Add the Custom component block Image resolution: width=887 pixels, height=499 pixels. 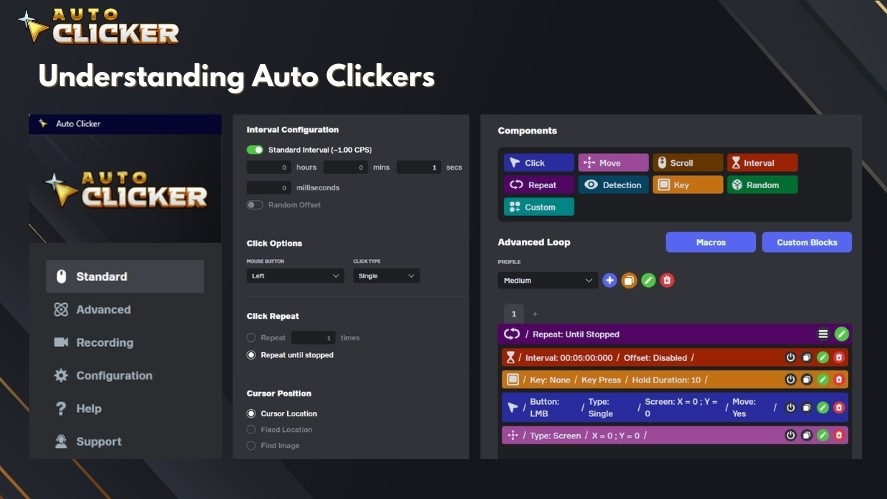tap(539, 207)
